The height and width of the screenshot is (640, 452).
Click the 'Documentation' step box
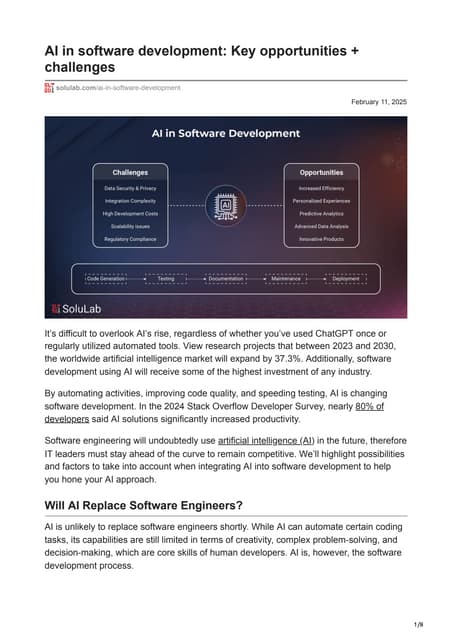click(226, 279)
